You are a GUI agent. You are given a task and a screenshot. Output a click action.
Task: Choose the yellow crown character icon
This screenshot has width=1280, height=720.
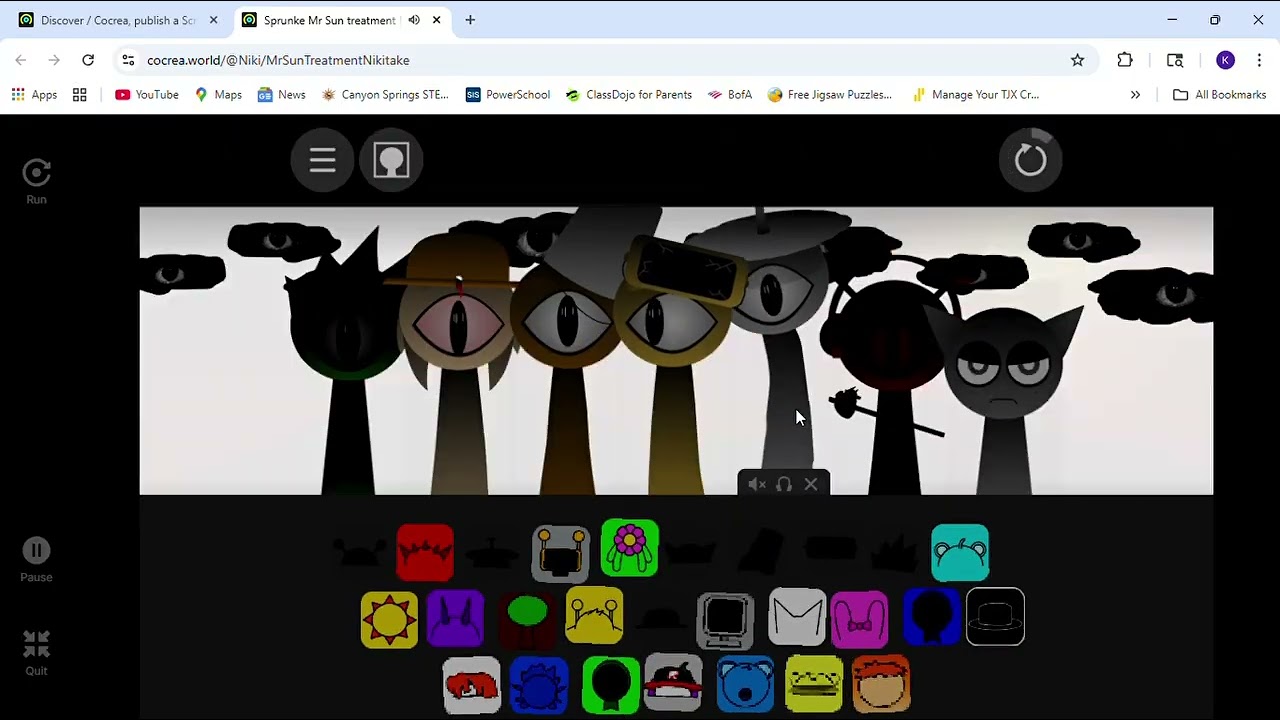coord(814,685)
